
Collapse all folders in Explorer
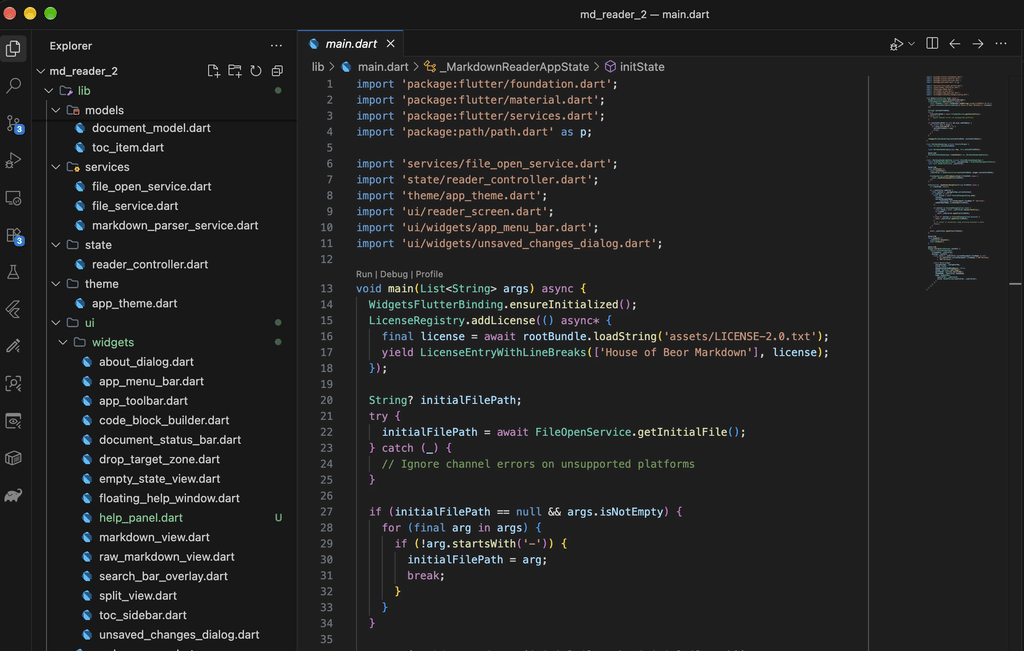pyautogui.click(x=278, y=71)
